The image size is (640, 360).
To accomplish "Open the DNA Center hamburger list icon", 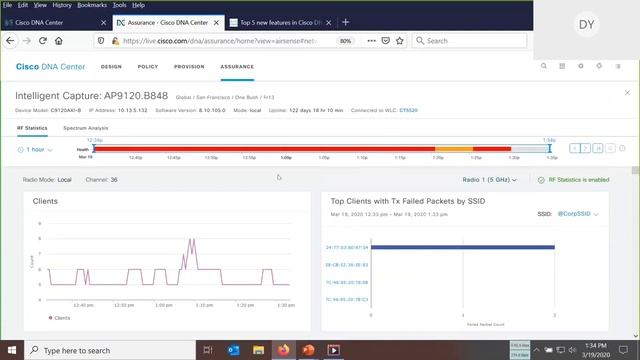I will tap(618, 66).
